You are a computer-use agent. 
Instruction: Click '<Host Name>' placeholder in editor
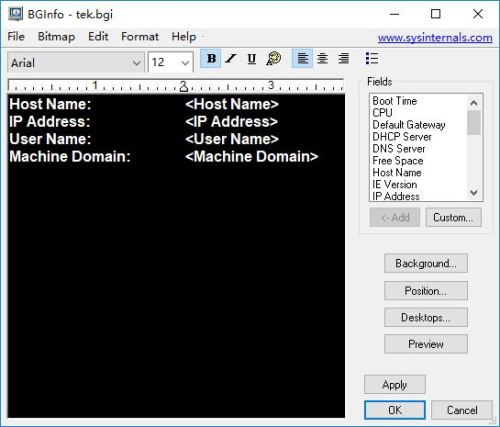coord(232,104)
